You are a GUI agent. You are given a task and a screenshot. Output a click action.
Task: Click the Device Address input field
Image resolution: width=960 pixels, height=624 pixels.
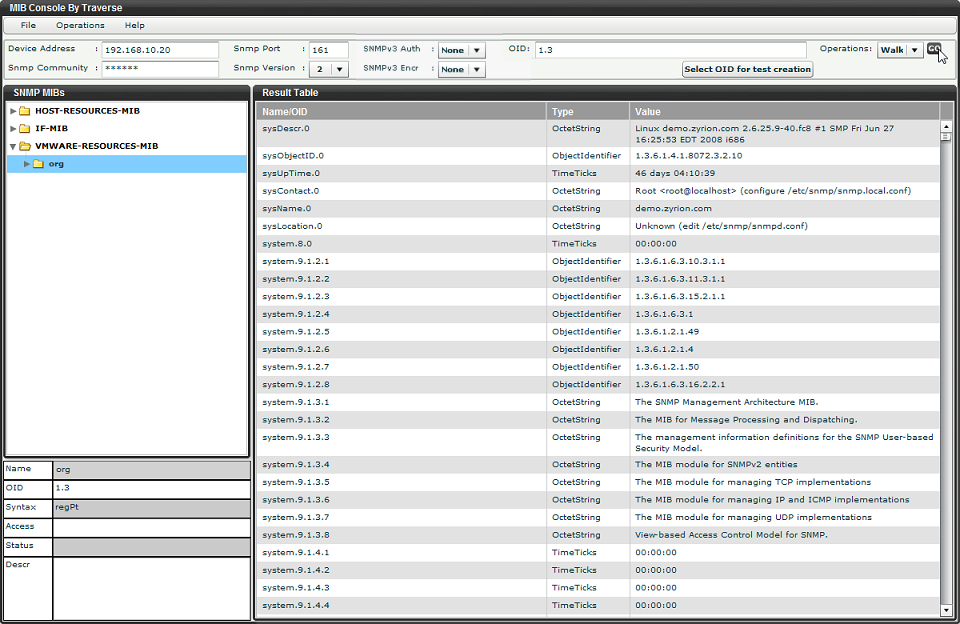coord(160,50)
